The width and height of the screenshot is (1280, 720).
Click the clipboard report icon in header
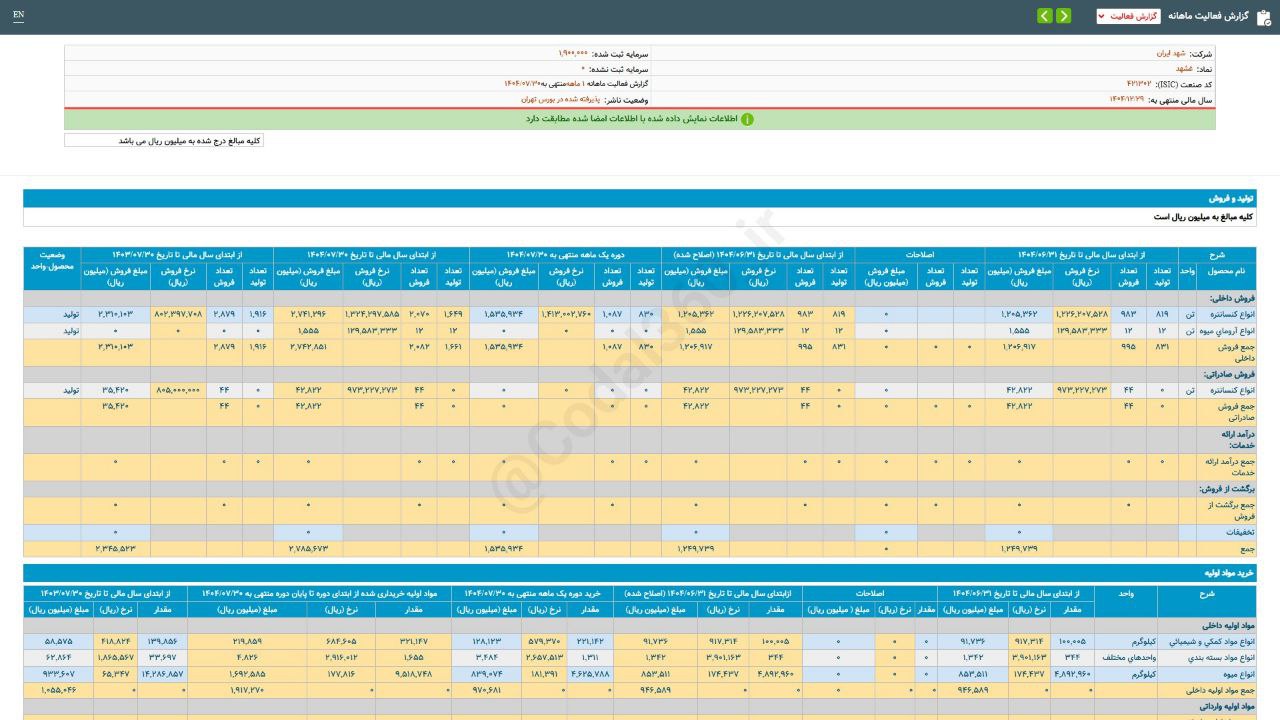[x=1263, y=16]
